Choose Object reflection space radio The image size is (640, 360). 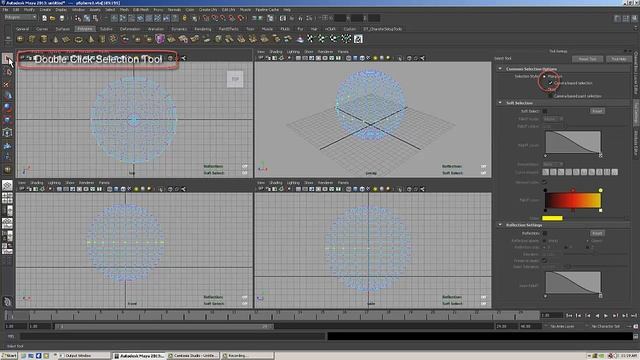tap(588, 241)
